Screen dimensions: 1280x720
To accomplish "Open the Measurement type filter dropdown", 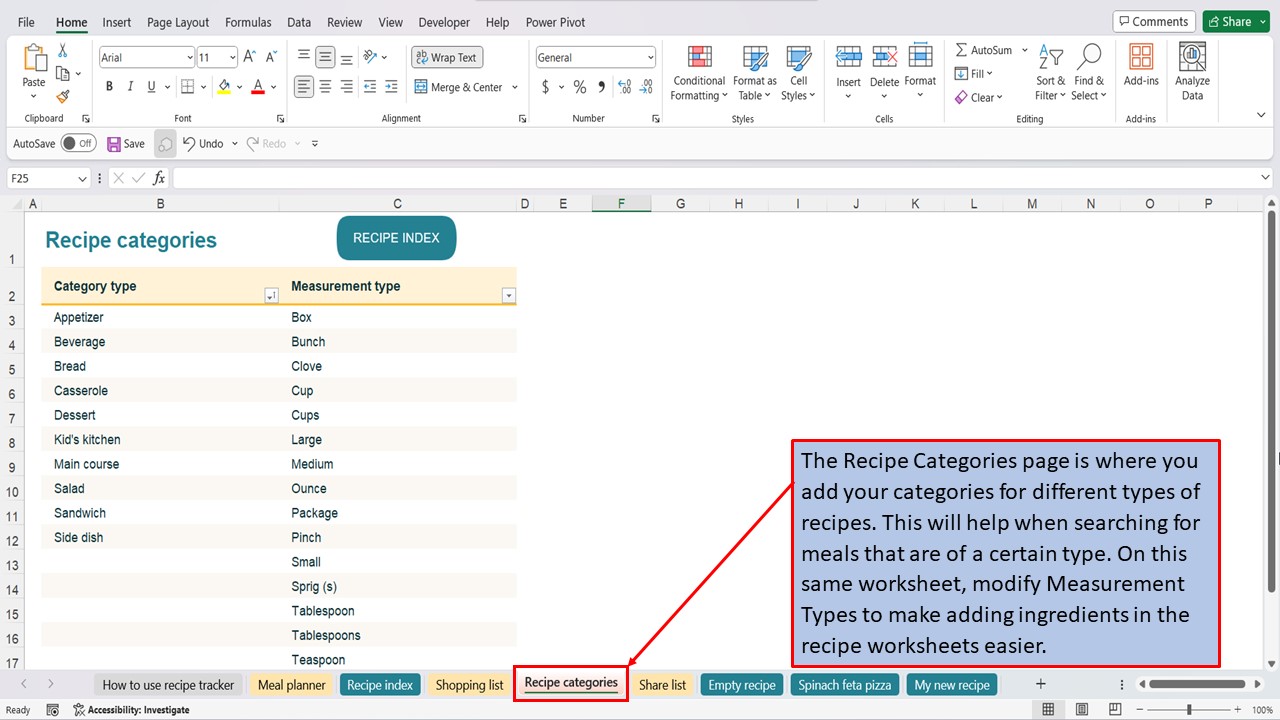I will pos(509,295).
